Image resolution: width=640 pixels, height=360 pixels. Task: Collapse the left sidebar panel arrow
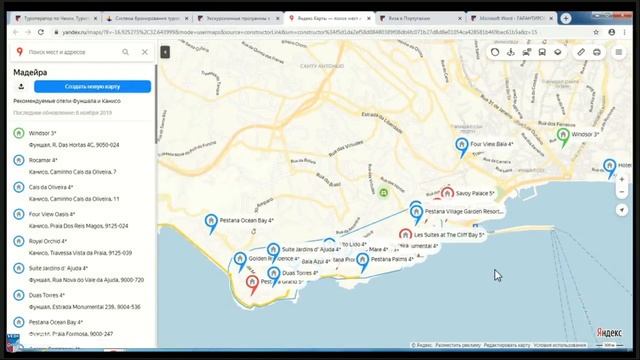click(x=165, y=52)
